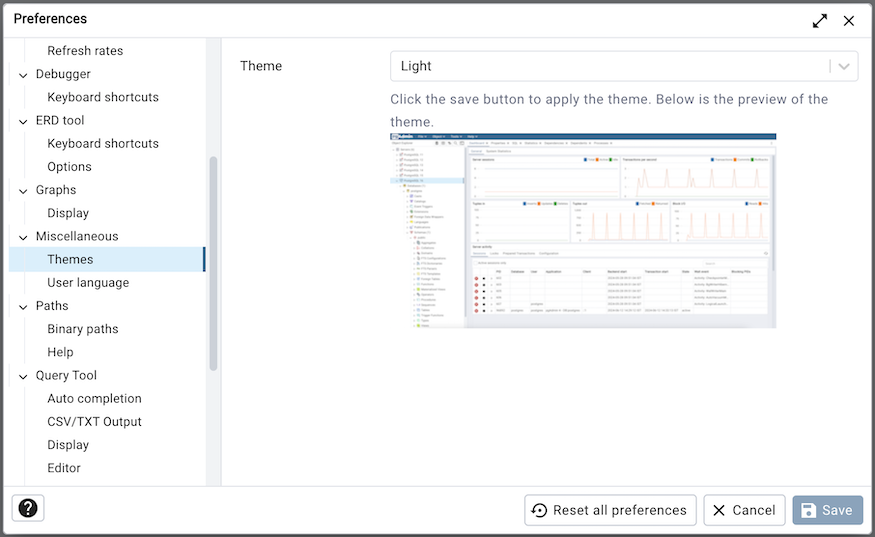This screenshot has height=537, width=875.
Task: Open Auto completion preferences
Action: pyautogui.click(x=94, y=399)
